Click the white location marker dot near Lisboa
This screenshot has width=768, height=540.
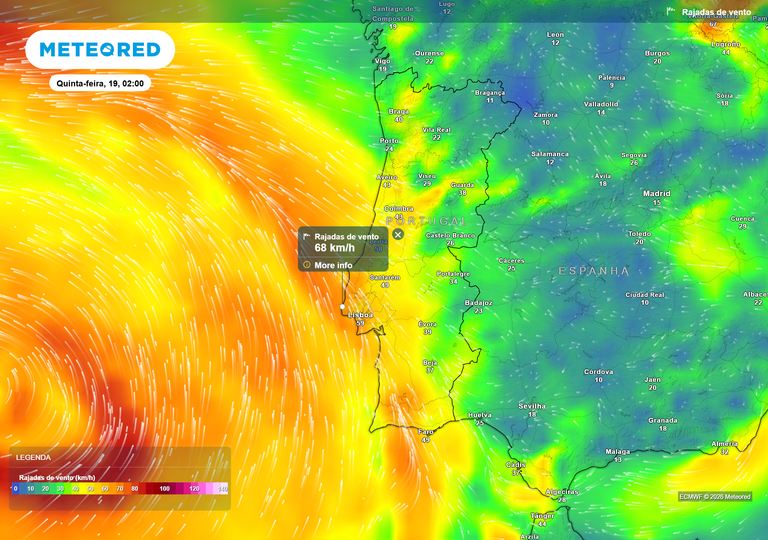tap(343, 306)
